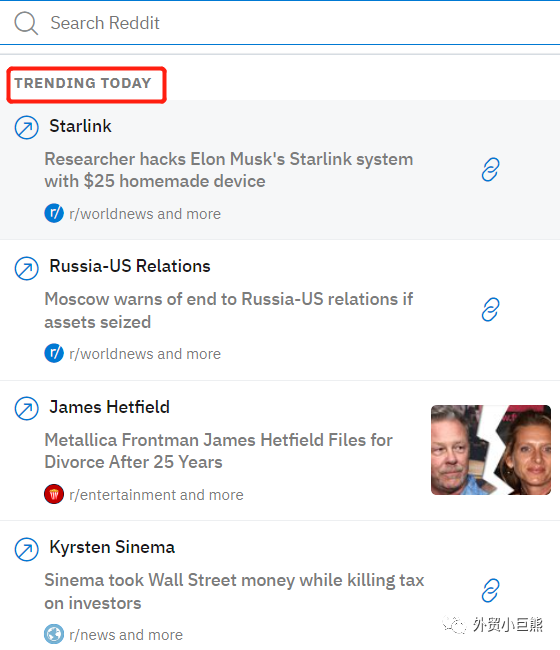Focus the Search Reddit input field
Image resolution: width=560 pixels, height=650 pixels.
280,23
